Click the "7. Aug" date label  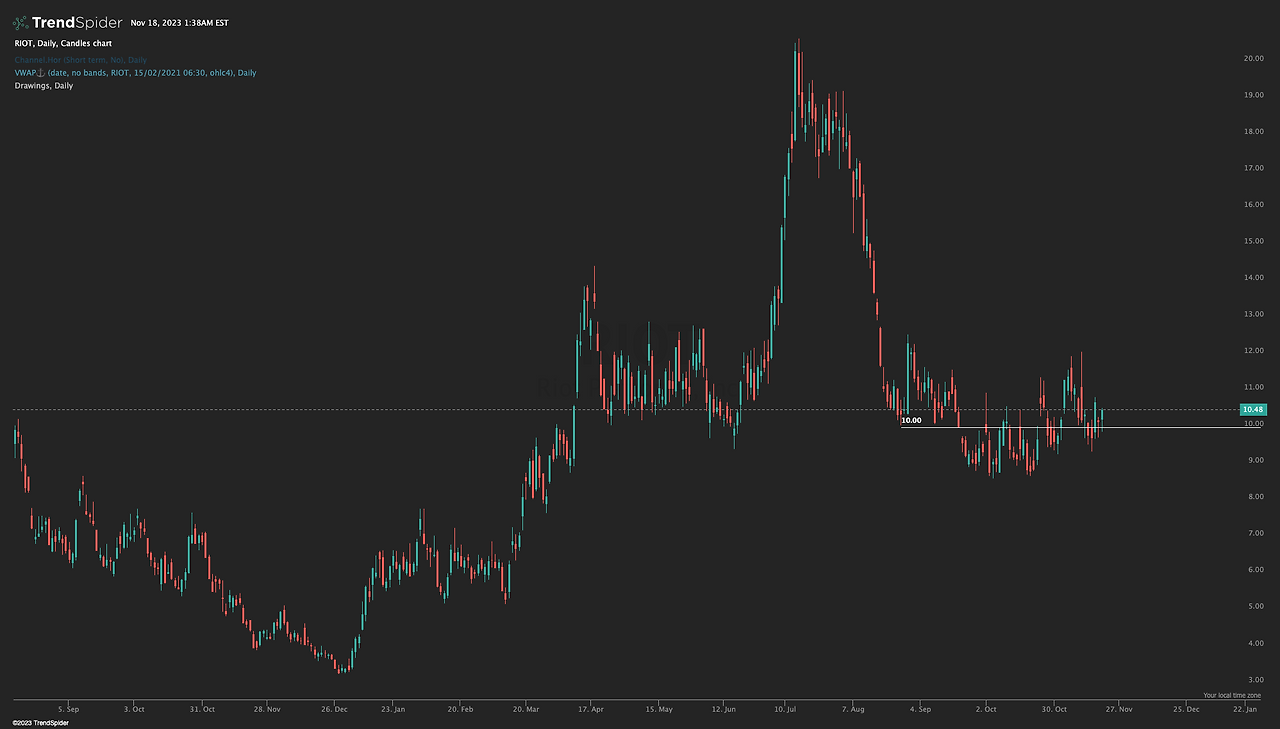pyautogui.click(x=852, y=709)
